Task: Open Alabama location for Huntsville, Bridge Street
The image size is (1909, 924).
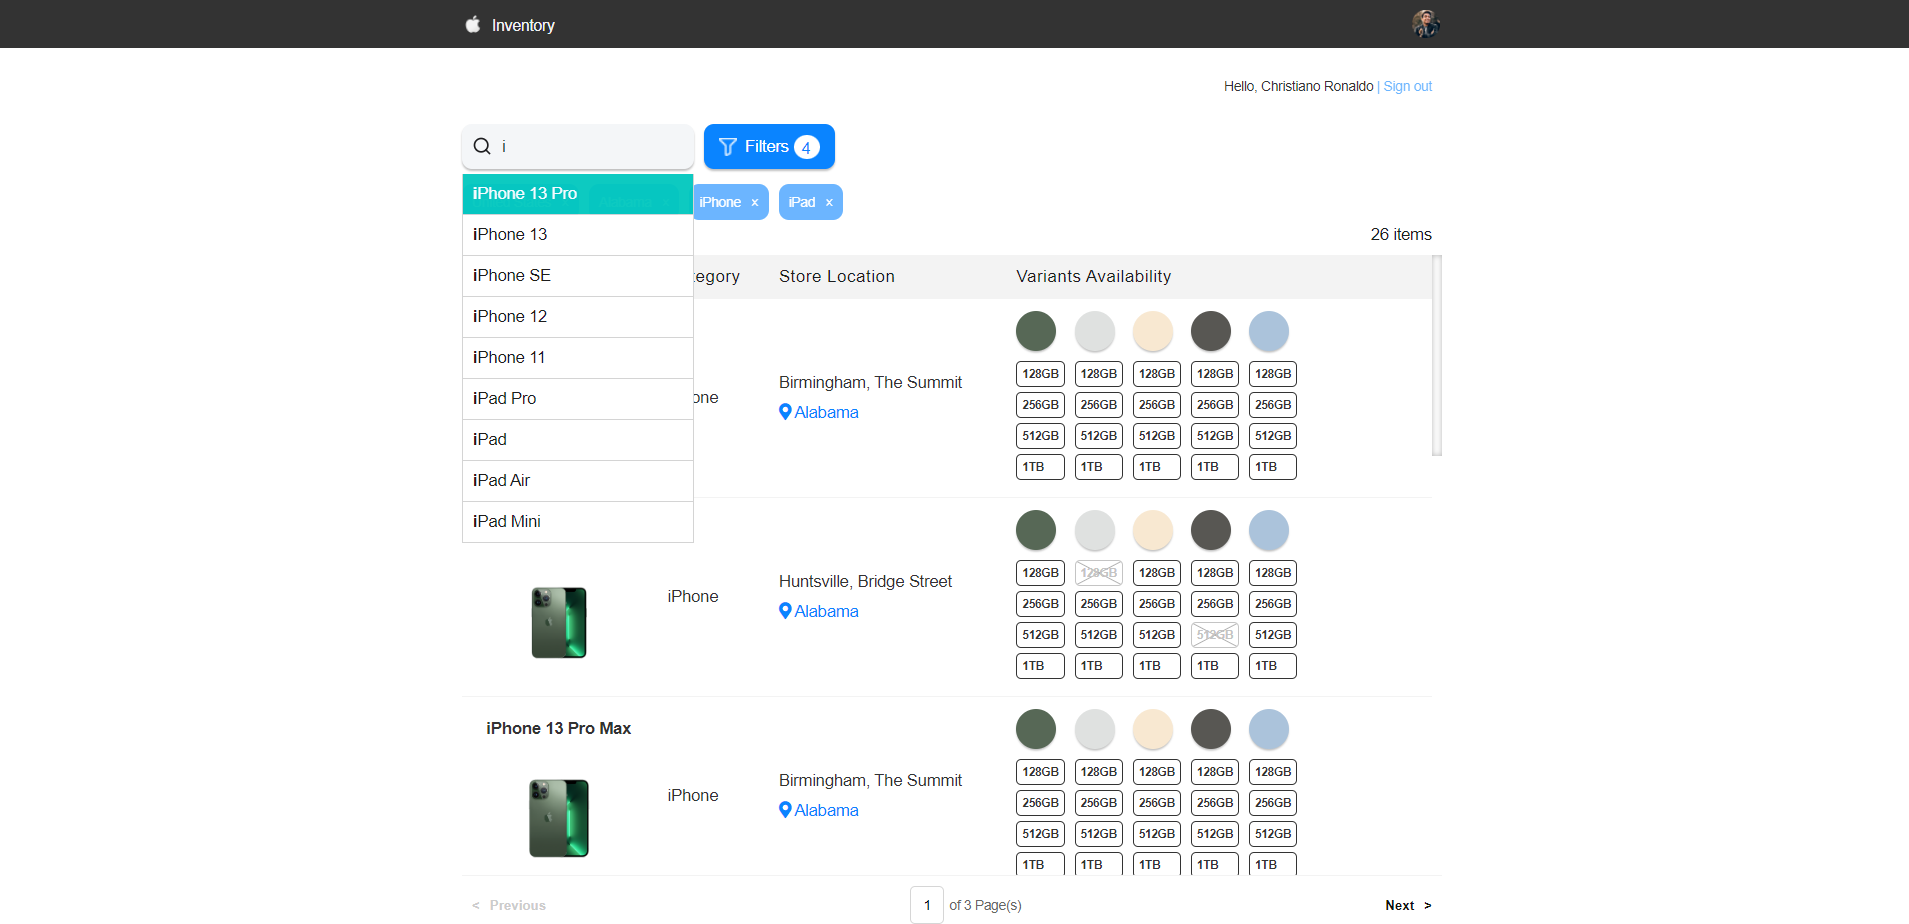Action: [x=826, y=611]
